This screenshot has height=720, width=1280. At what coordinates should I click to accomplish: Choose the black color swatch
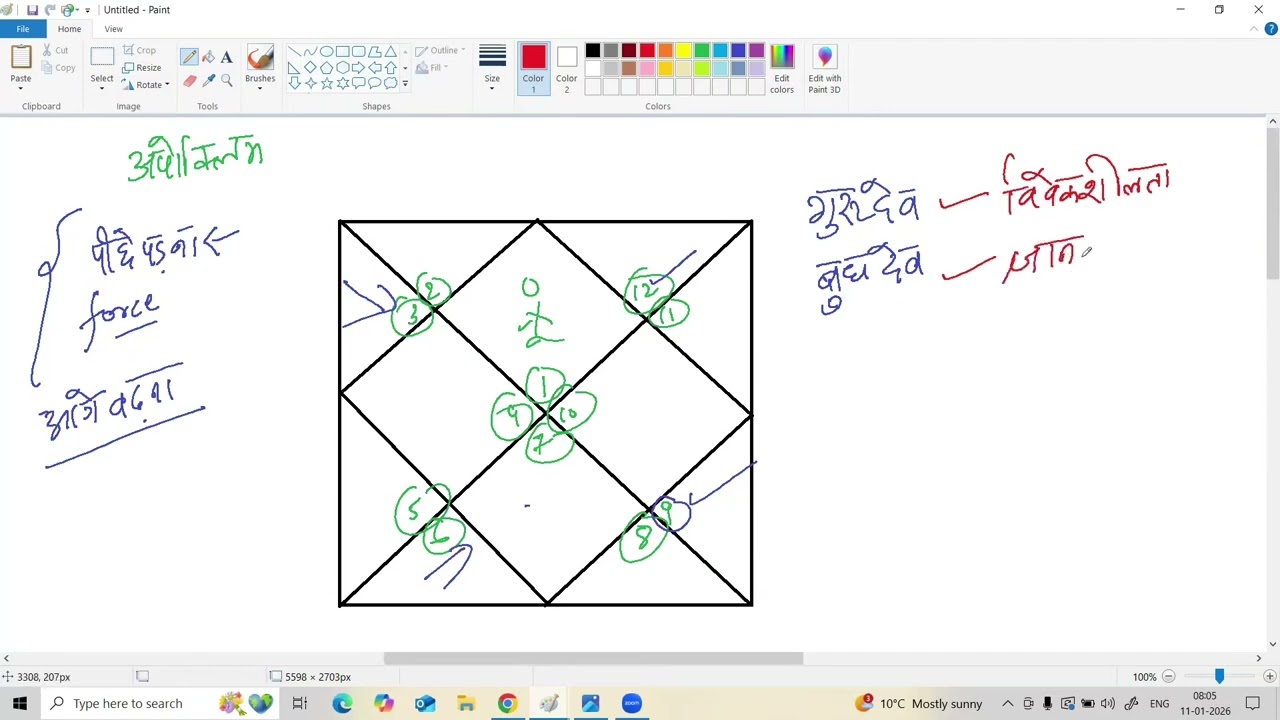[592, 51]
